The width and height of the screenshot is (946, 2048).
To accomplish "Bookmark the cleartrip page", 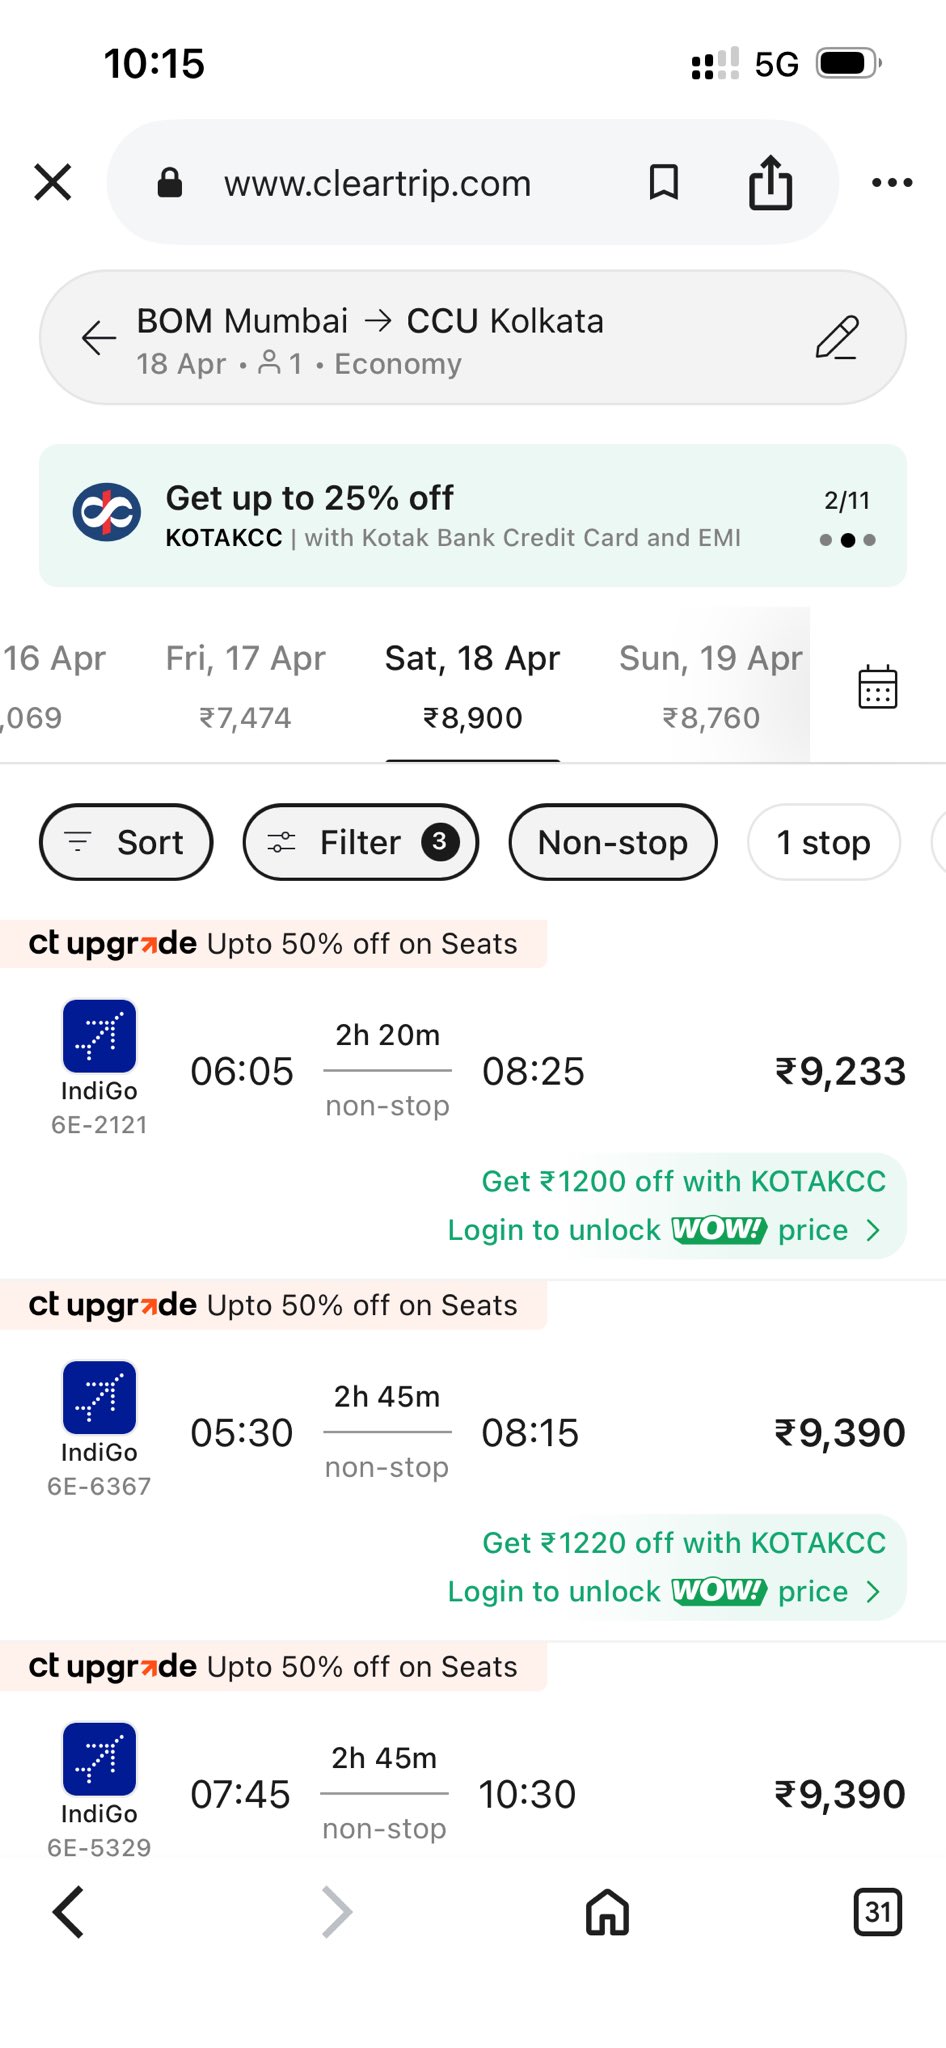I will [x=664, y=183].
